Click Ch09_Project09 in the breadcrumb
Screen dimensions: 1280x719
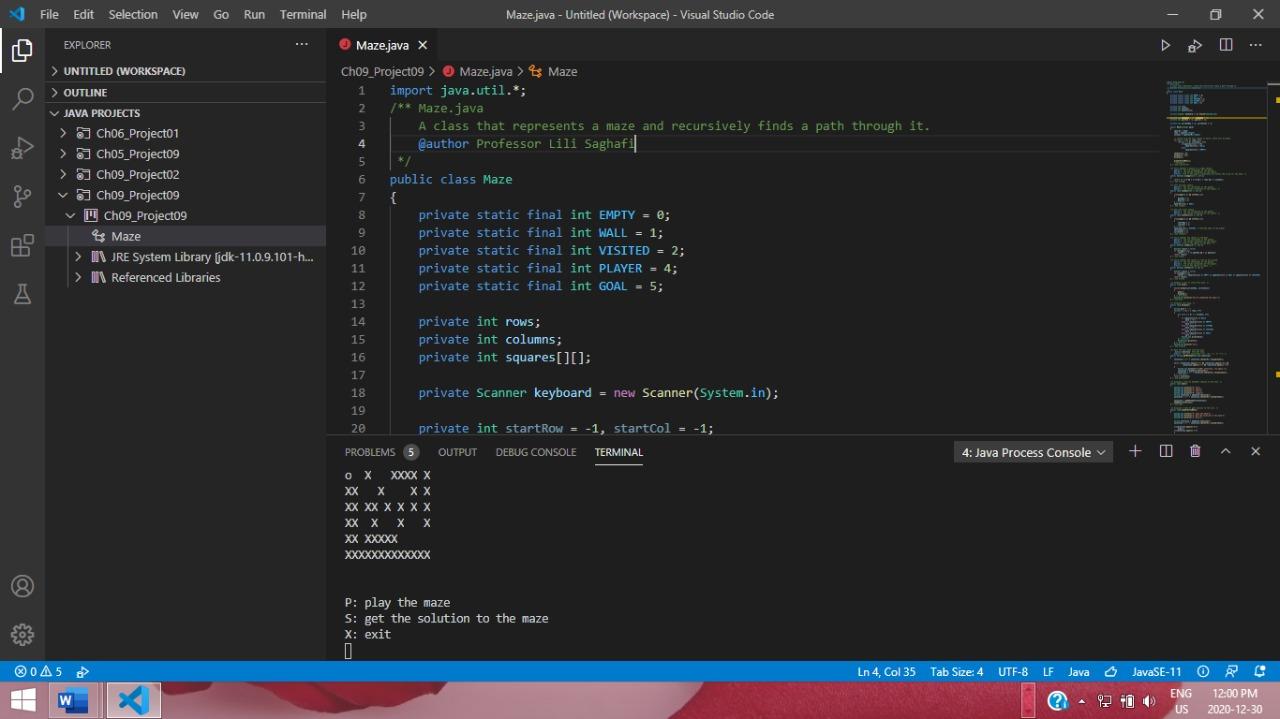[382, 71]
